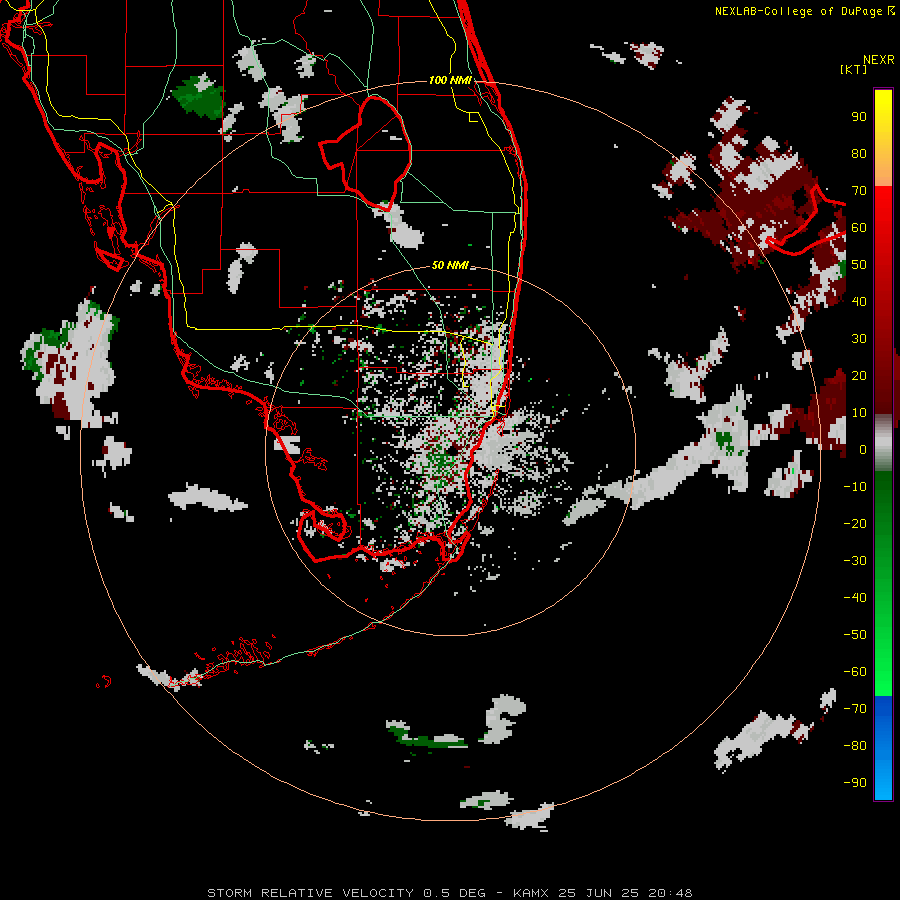The width and height of the screenshot is (900, 900).
Task: Click the 0 value on the velocity scale
Action: (863, 449)
